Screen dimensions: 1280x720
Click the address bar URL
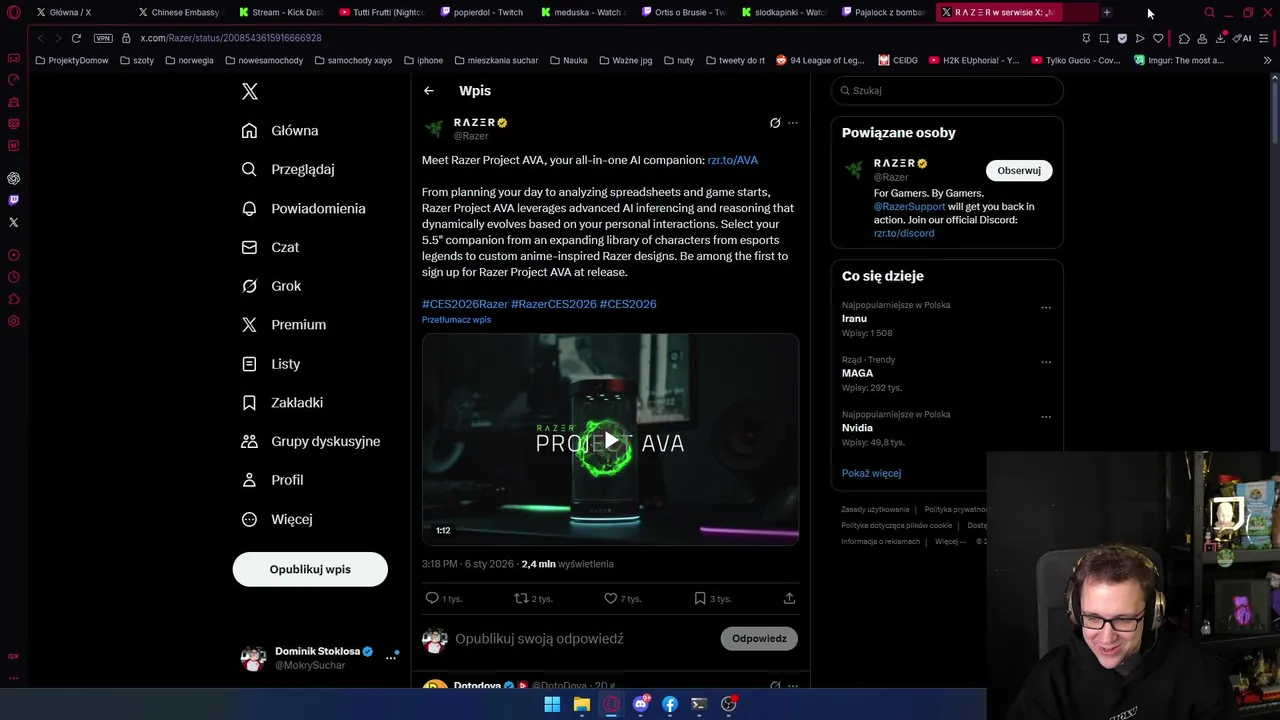pyautogui.click(x=231, y=38)
